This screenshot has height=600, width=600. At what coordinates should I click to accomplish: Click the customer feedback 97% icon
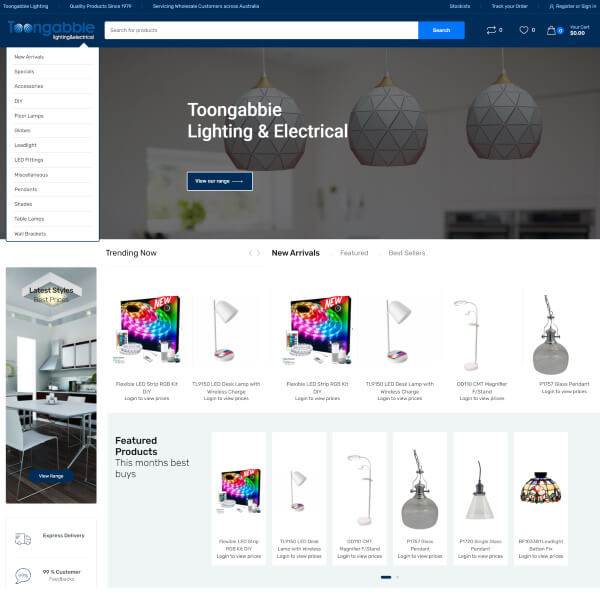pyautogui.click(x=23, y=575)
